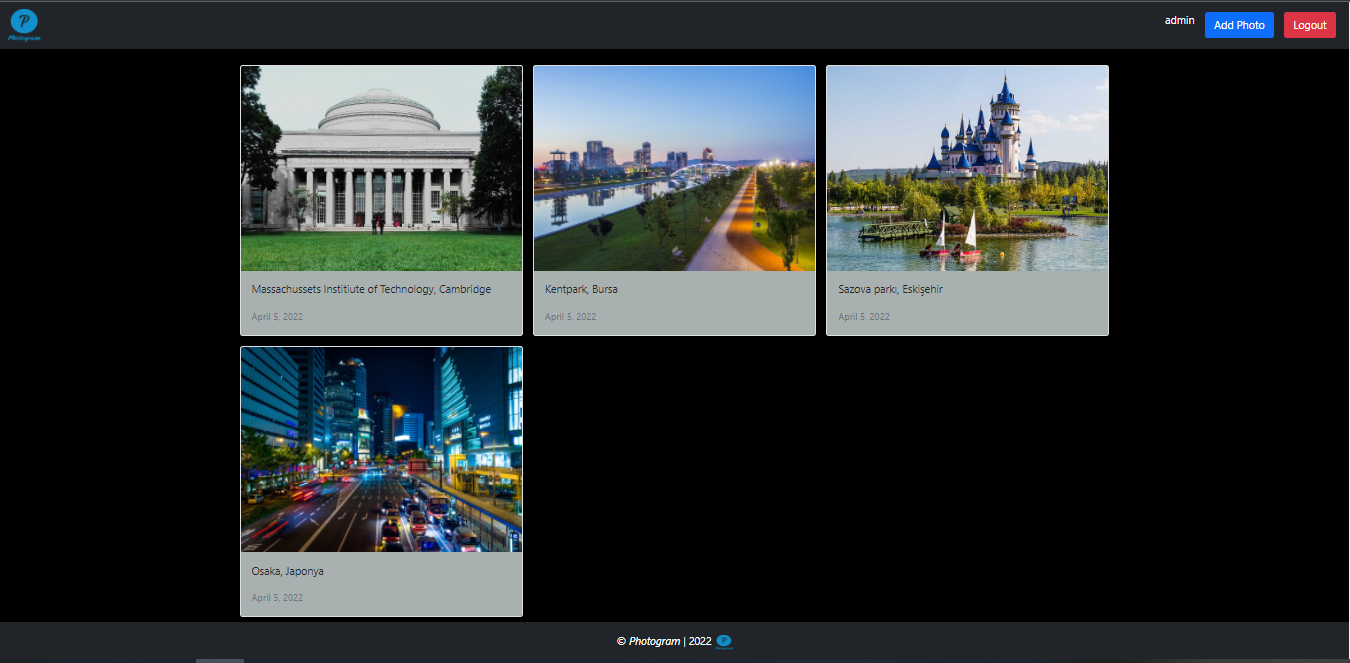Open the Osaka, Japonya photo link

click(x=287, y=571)
